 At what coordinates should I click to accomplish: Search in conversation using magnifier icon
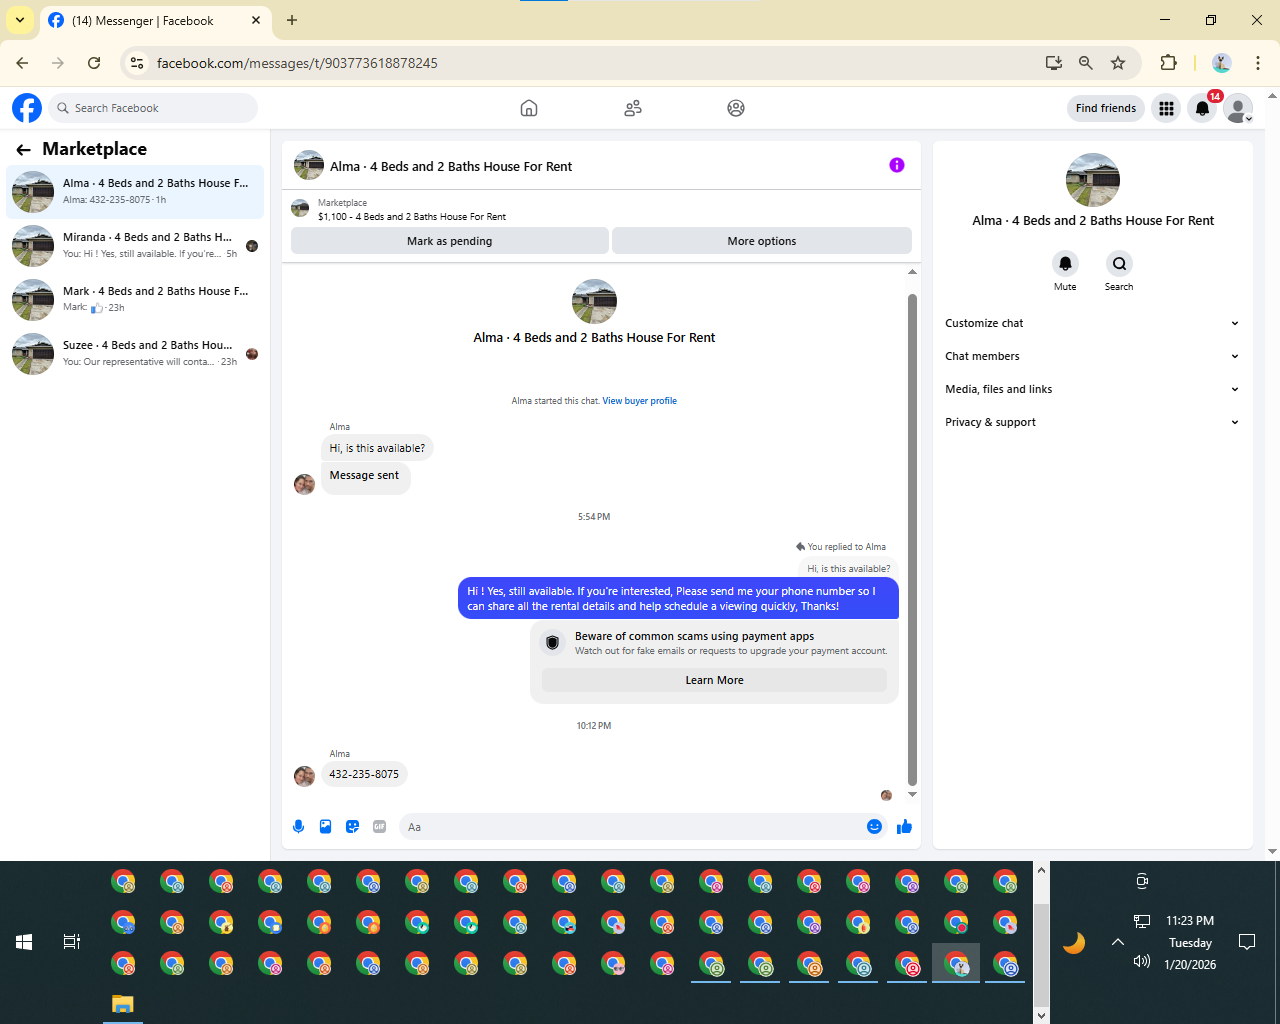(1119, 264)
